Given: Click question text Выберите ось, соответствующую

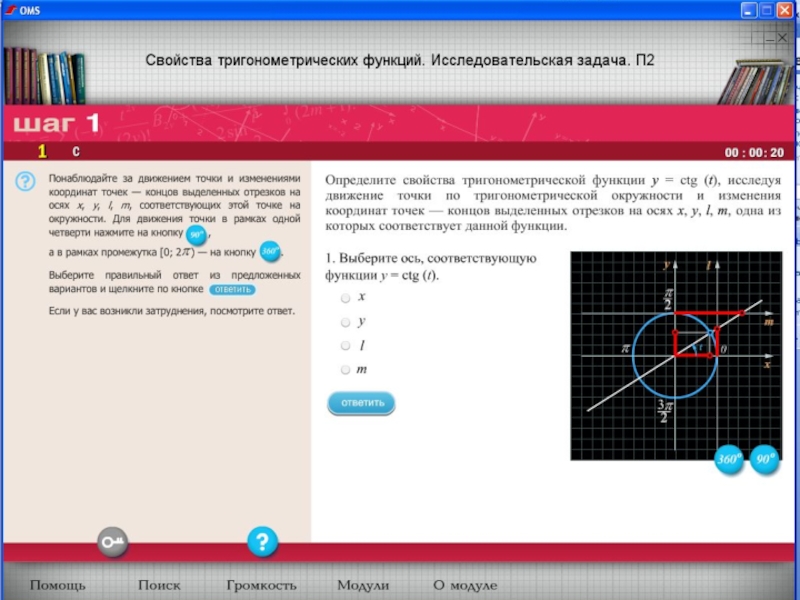Looking at the screenshot, I should click(438, 258).
